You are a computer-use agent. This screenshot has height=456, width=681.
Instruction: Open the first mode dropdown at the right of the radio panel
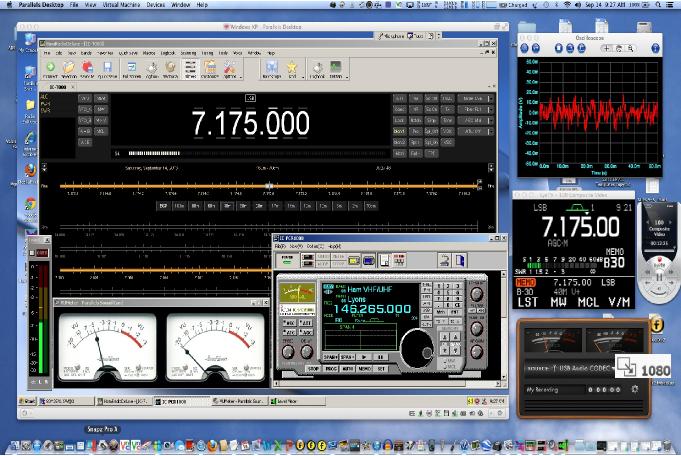[475, 99]
